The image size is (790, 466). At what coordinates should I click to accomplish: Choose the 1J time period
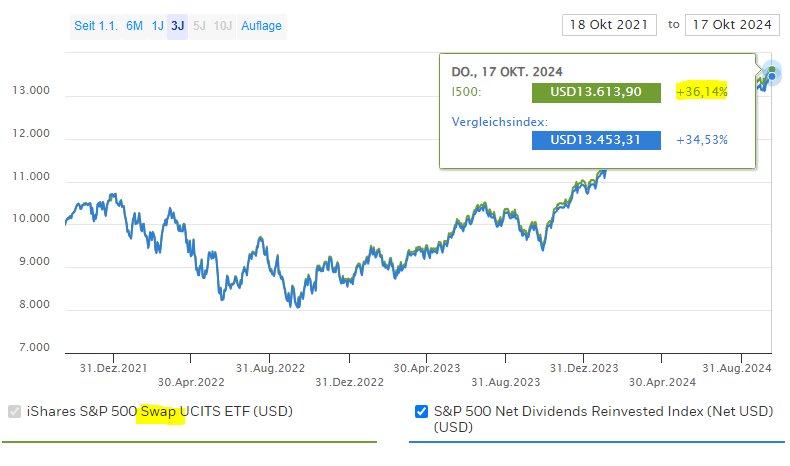158,26
